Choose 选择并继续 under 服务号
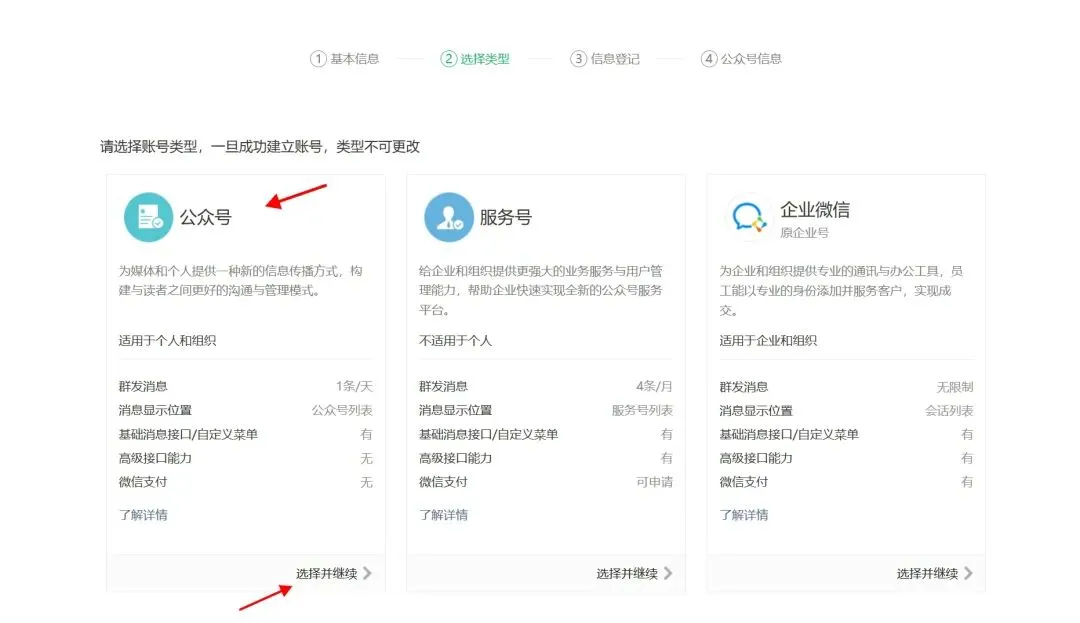Screen dimensions: 1080x623 click(627, 573)
